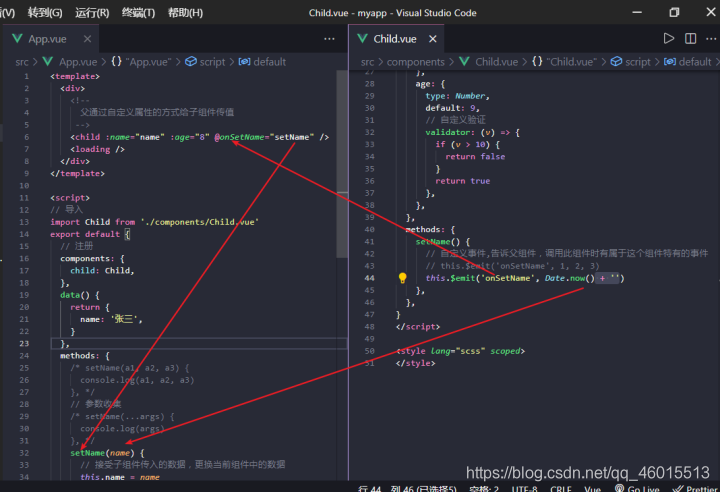Click the Vue icon on App.vue tab
The image size is (720, 492).
(17, 39)
